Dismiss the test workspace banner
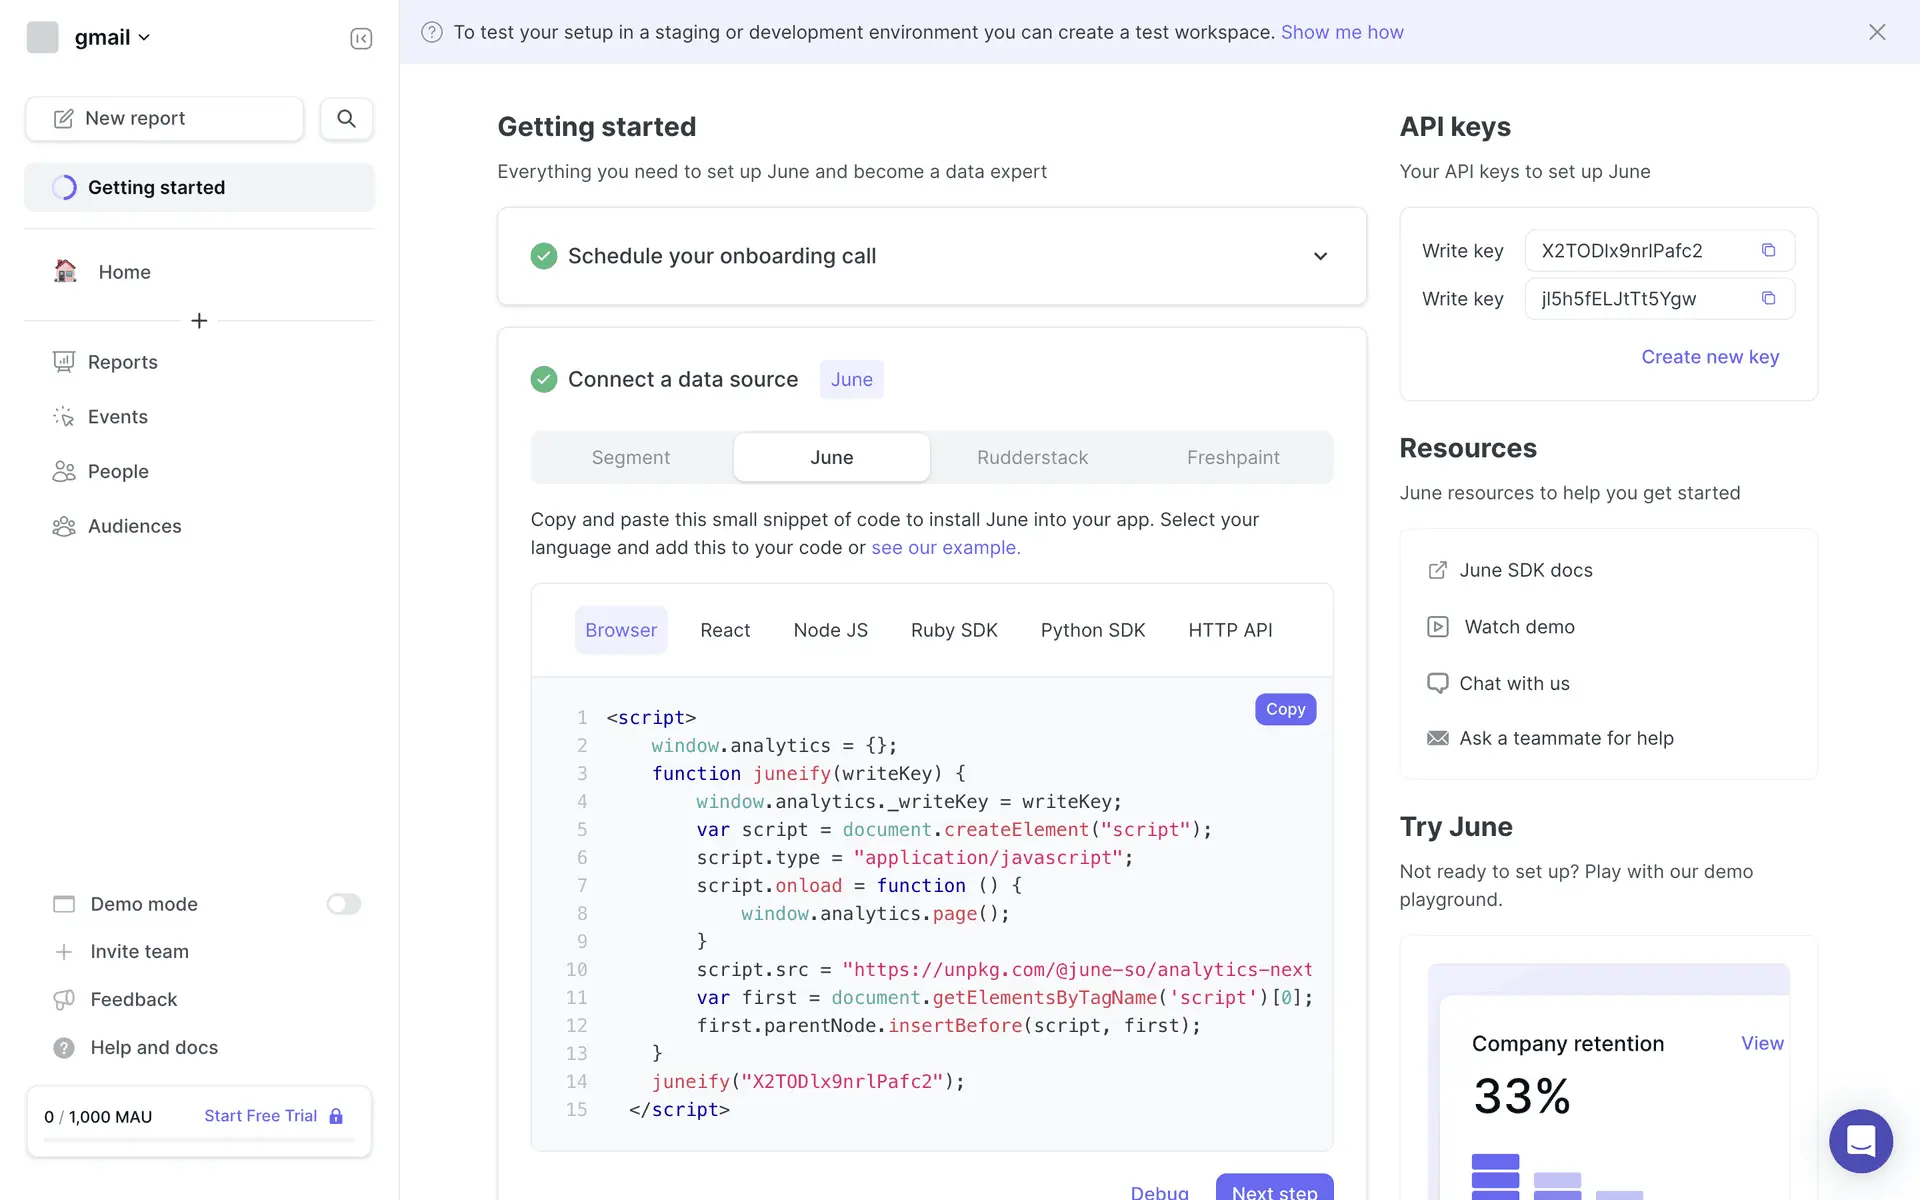This screenshot has width=1920, height=1200. (x=1876, y=32)
